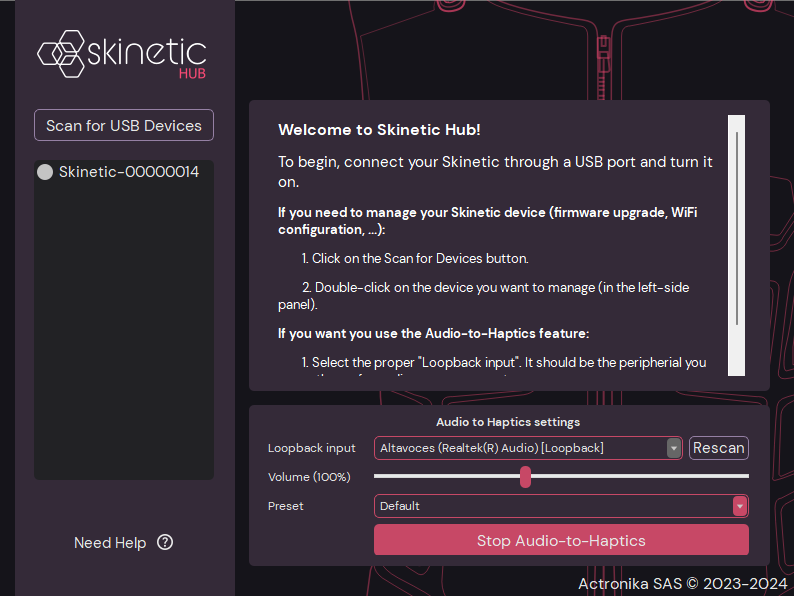
Task: Click step '1. Click on the Scan for Devices button.'
Action: tap(415, 258)
